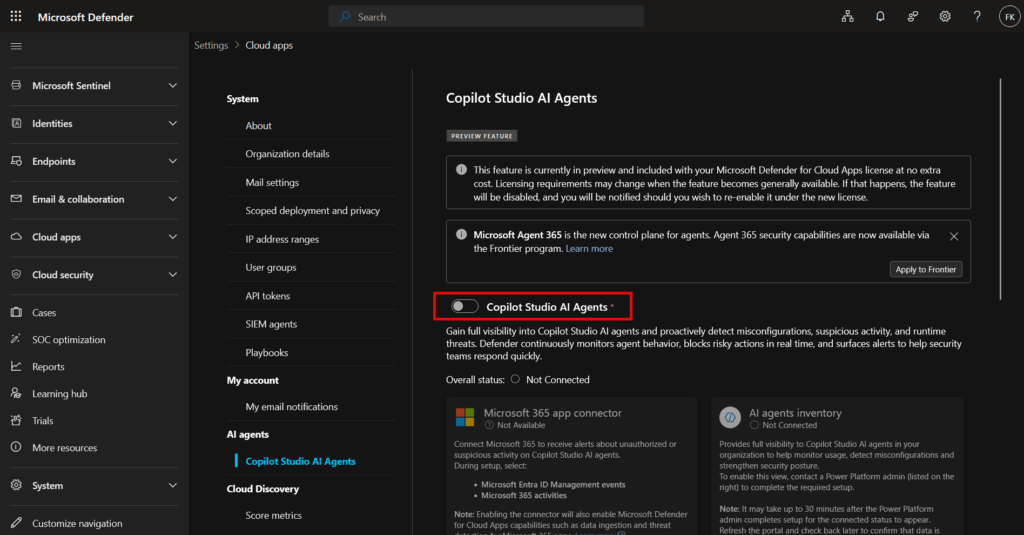
Task: Click the Overall status Not Connected text
Action: [558, 380]
